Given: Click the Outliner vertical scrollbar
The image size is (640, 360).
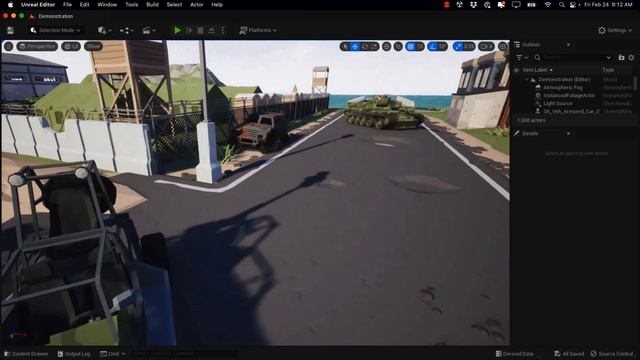Looking at the screenshot, I should tap(635, 84).
